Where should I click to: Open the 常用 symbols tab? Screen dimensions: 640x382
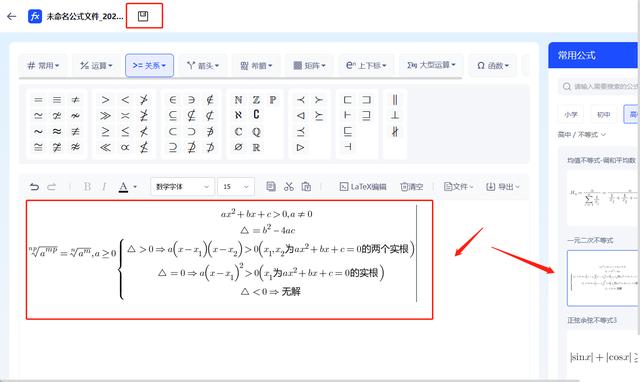click(43, 65)
